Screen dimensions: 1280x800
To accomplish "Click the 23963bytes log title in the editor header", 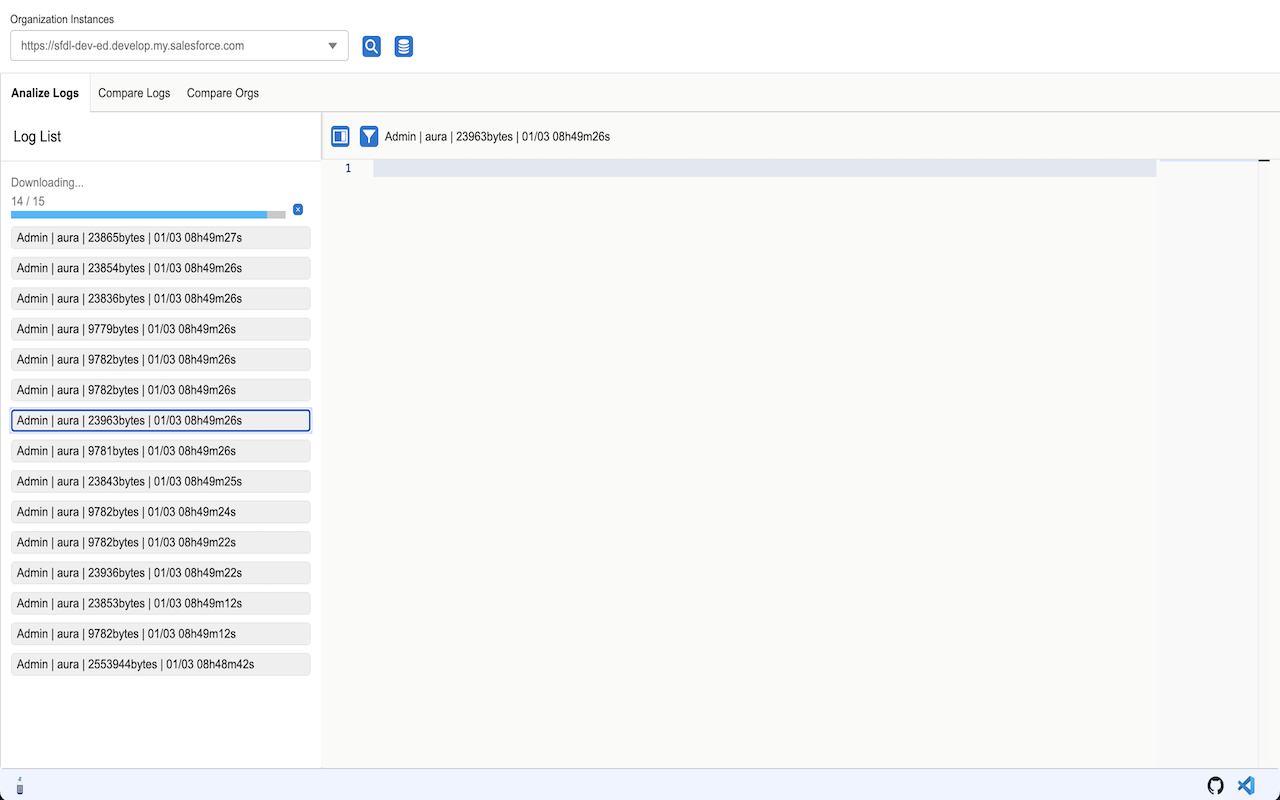I will click(497, 136).
